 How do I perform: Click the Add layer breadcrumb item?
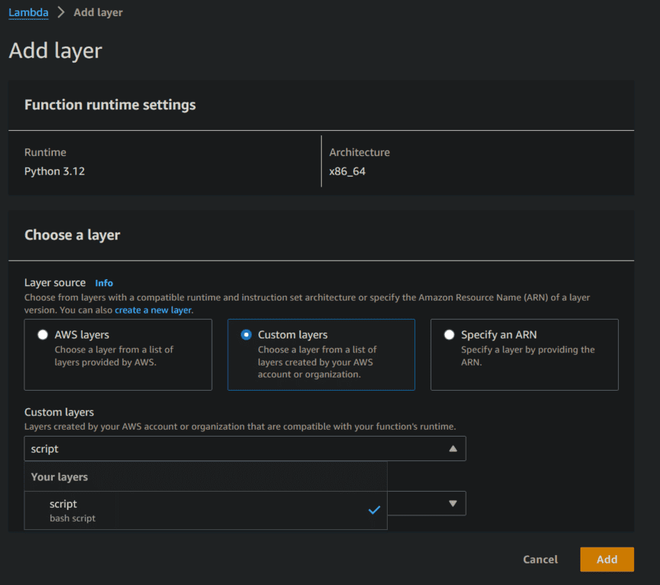[98, 13]
